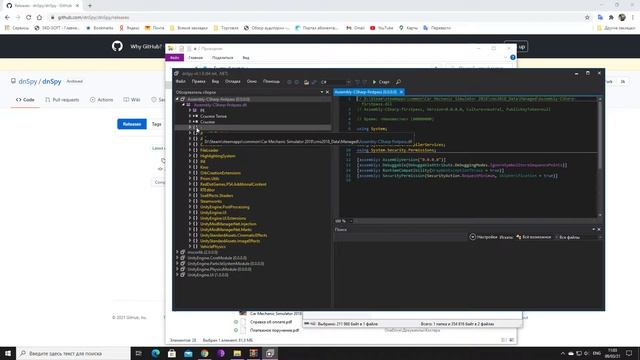This screenshot has height=360, width=640.
Task: Open Microsoft Edge from the taskbar
Action: pos(156,353)
